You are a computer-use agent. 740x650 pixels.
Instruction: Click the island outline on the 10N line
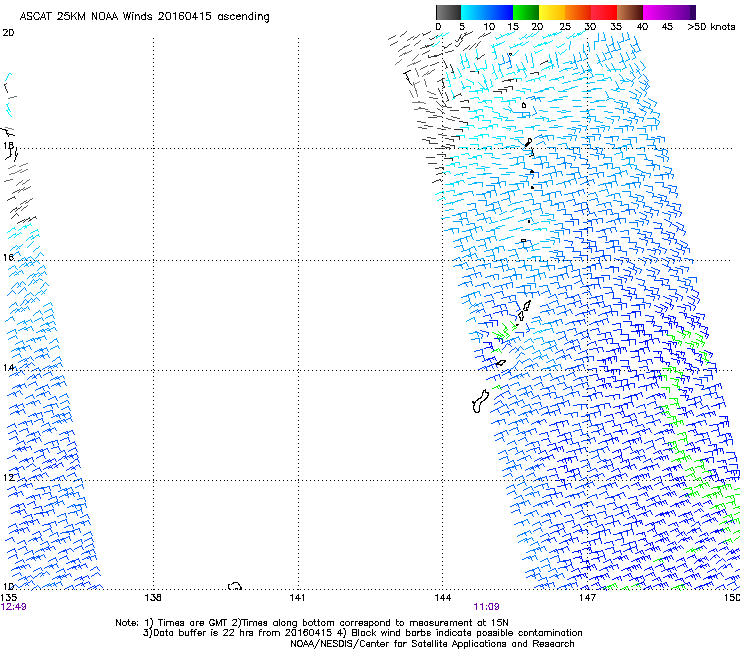(235, 586)
